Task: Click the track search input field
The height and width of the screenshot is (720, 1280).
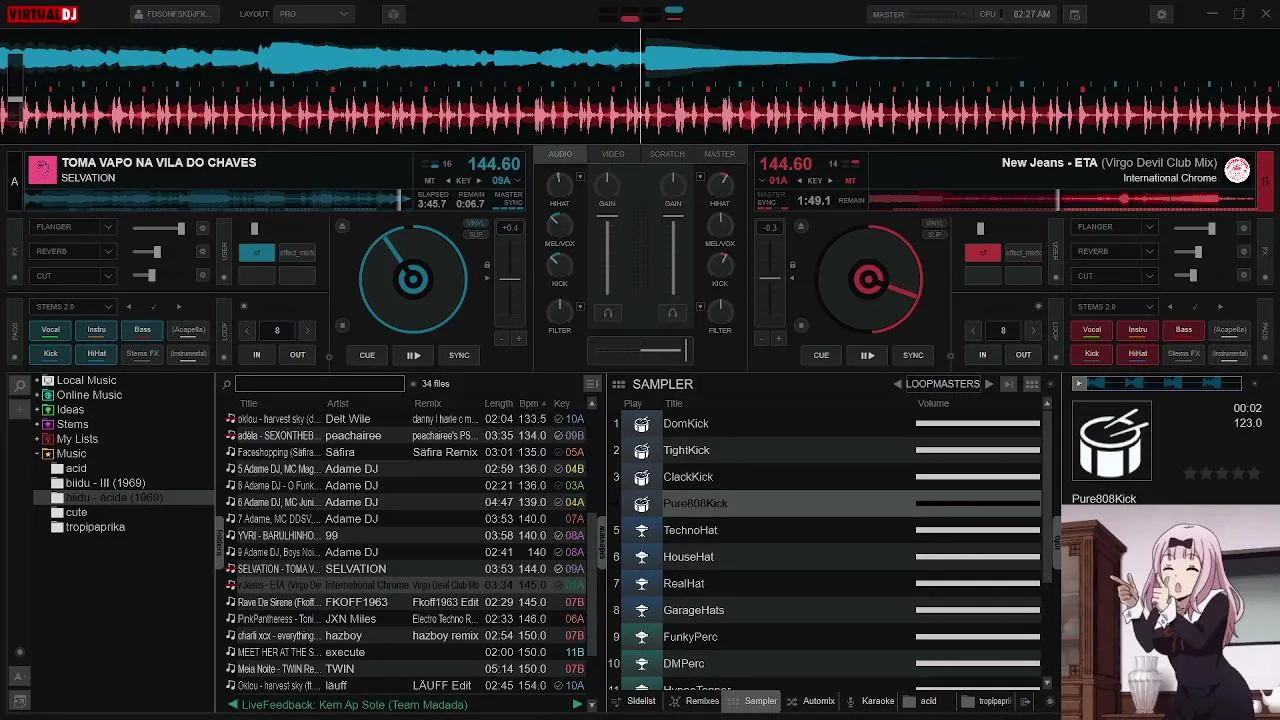Action: [320, 384]
